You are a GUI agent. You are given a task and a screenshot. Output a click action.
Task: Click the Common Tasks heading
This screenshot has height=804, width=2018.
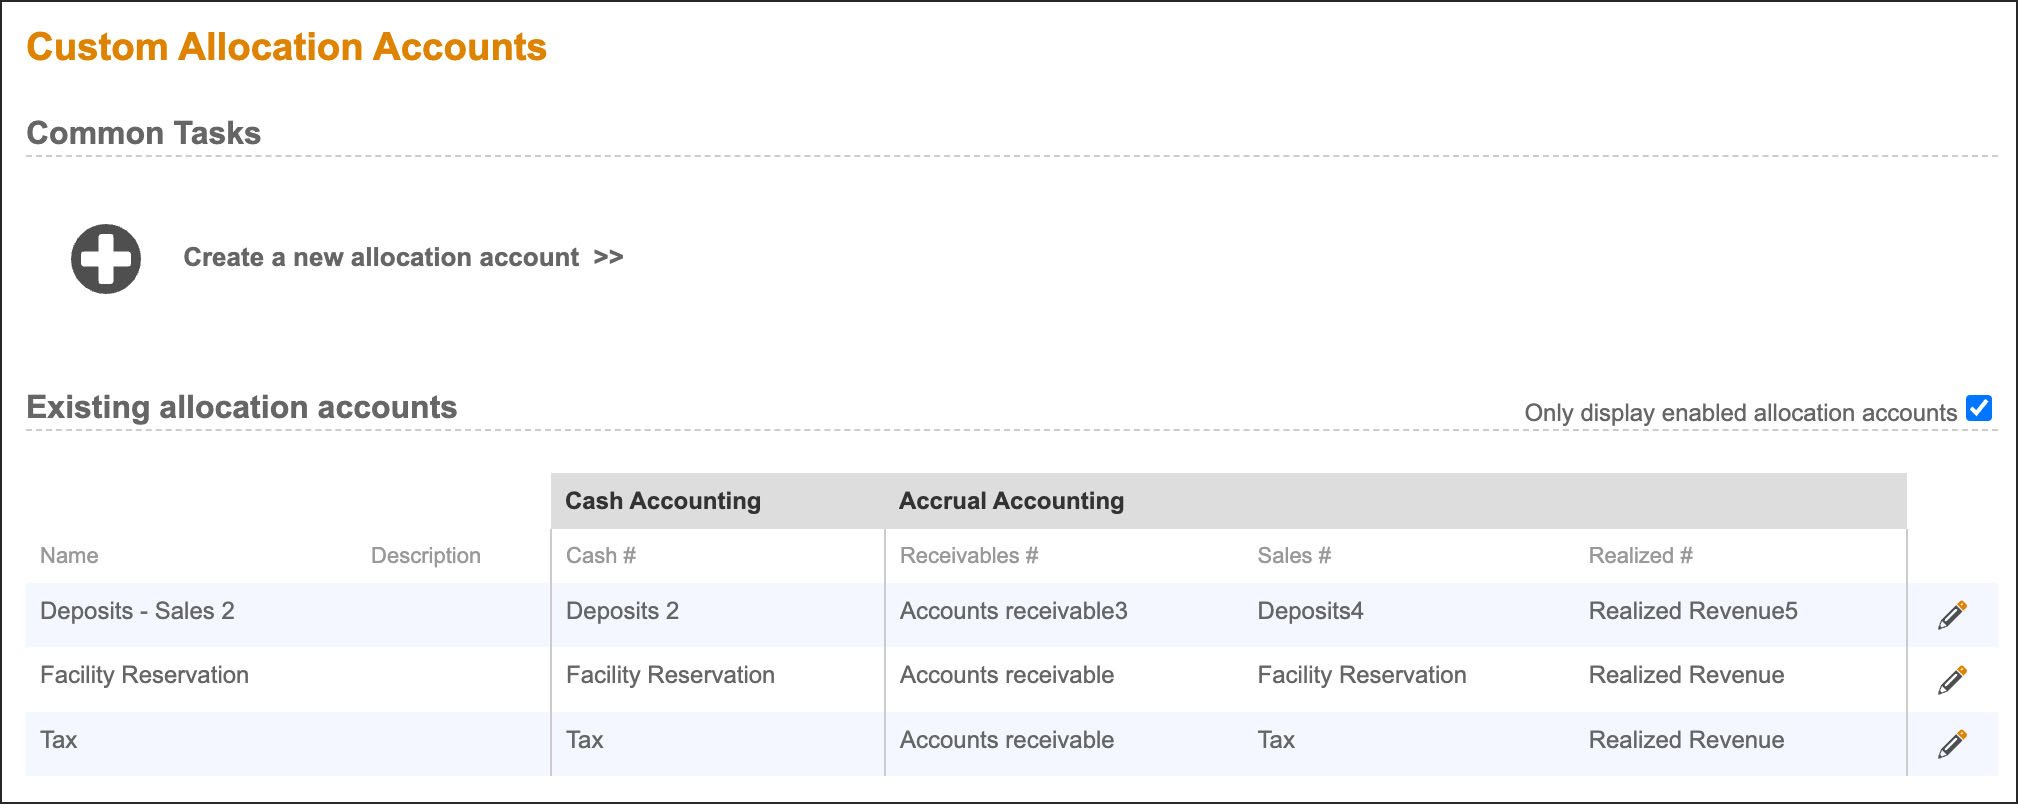(x=144, y=133)
